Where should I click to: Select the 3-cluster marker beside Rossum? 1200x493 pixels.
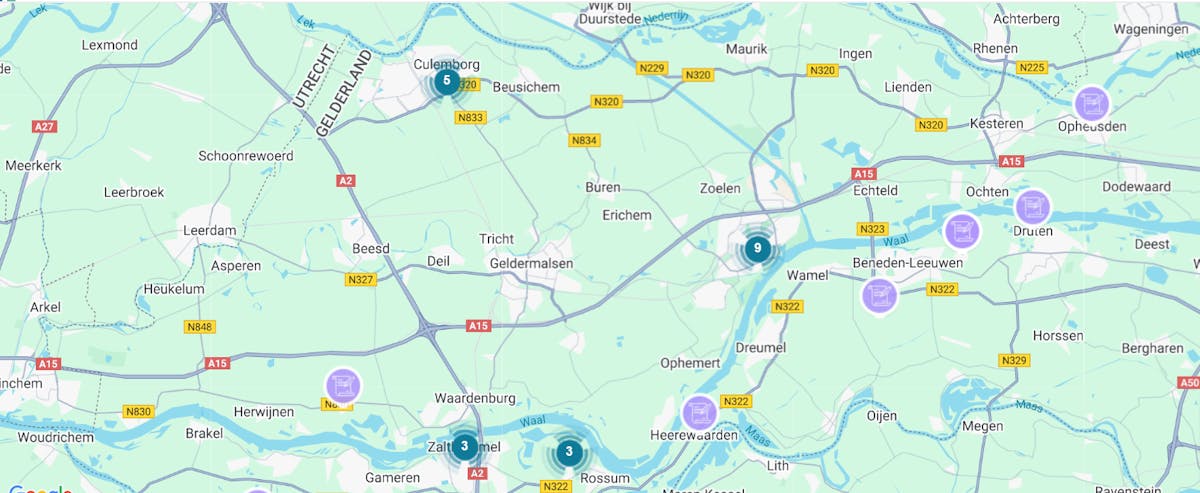(569, 453)
